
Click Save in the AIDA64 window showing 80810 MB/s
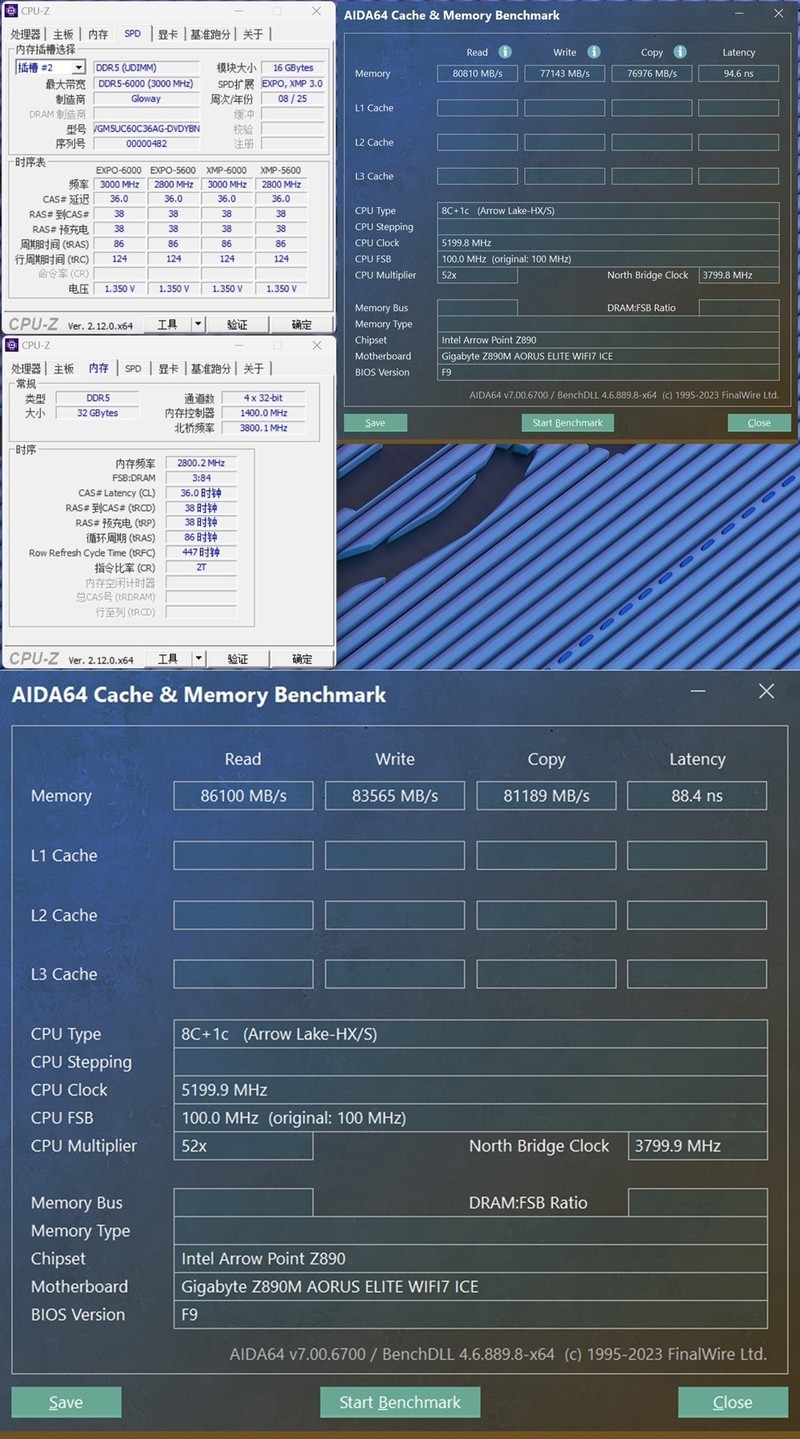point(375,422)
